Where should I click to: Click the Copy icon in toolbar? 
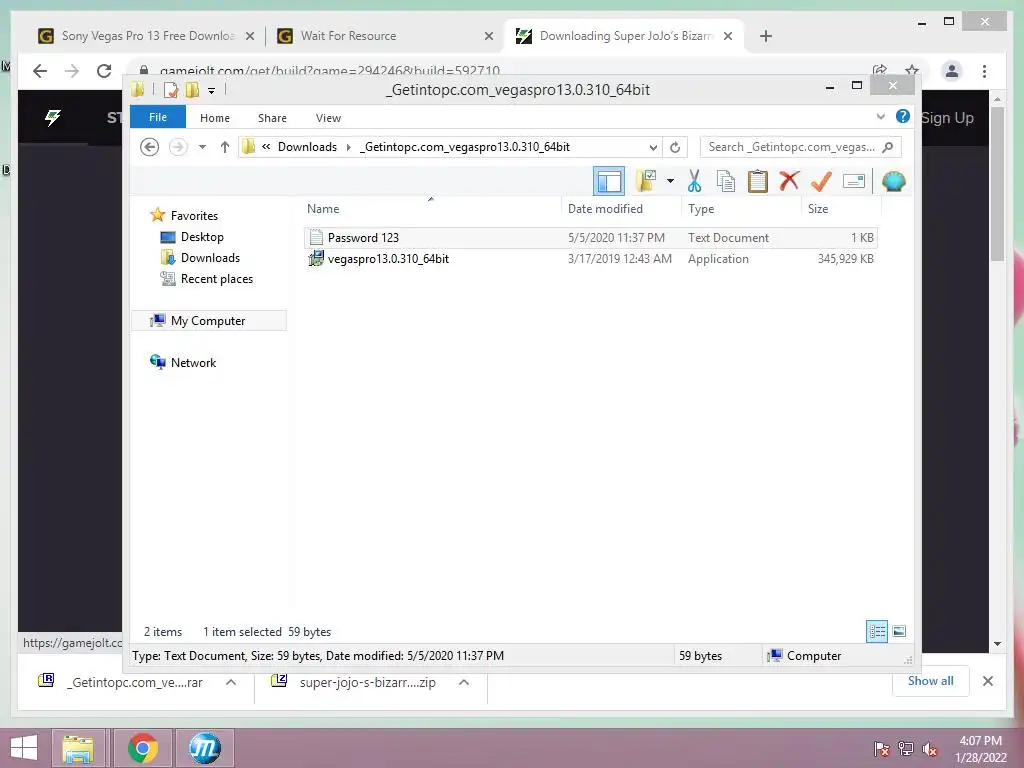click(726, 181)
